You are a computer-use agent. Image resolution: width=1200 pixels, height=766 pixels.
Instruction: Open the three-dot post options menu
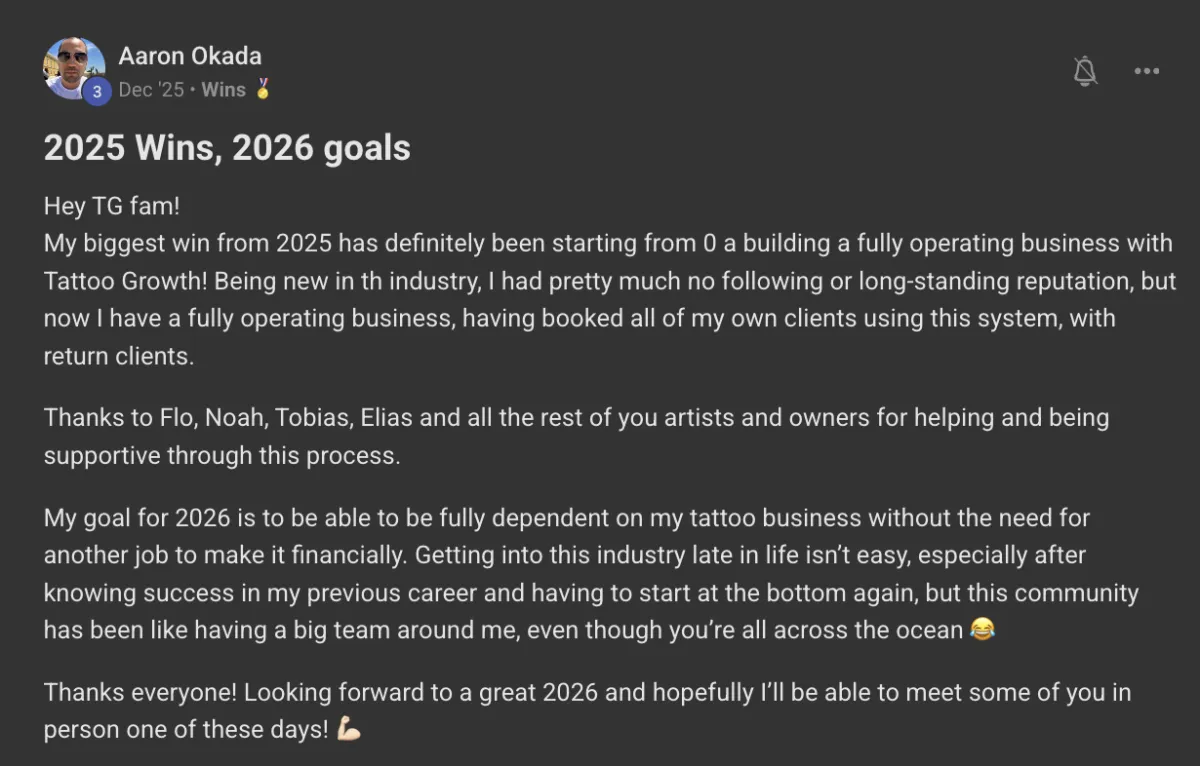click(1146, 71)
